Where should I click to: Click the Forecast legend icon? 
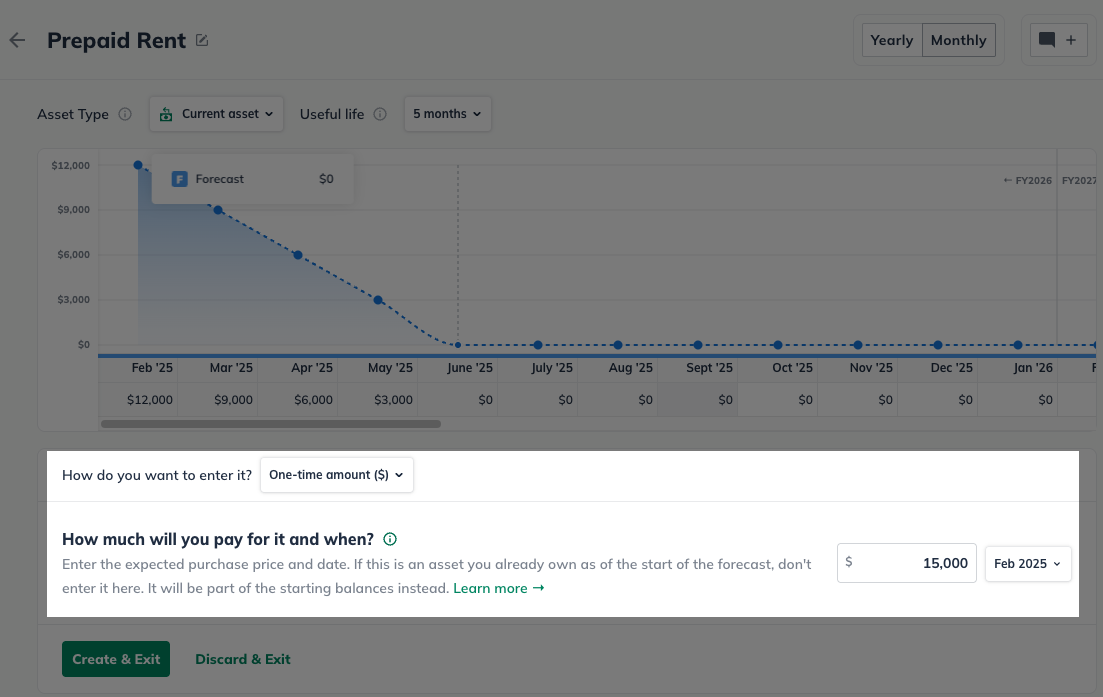(x=180, y=179)
